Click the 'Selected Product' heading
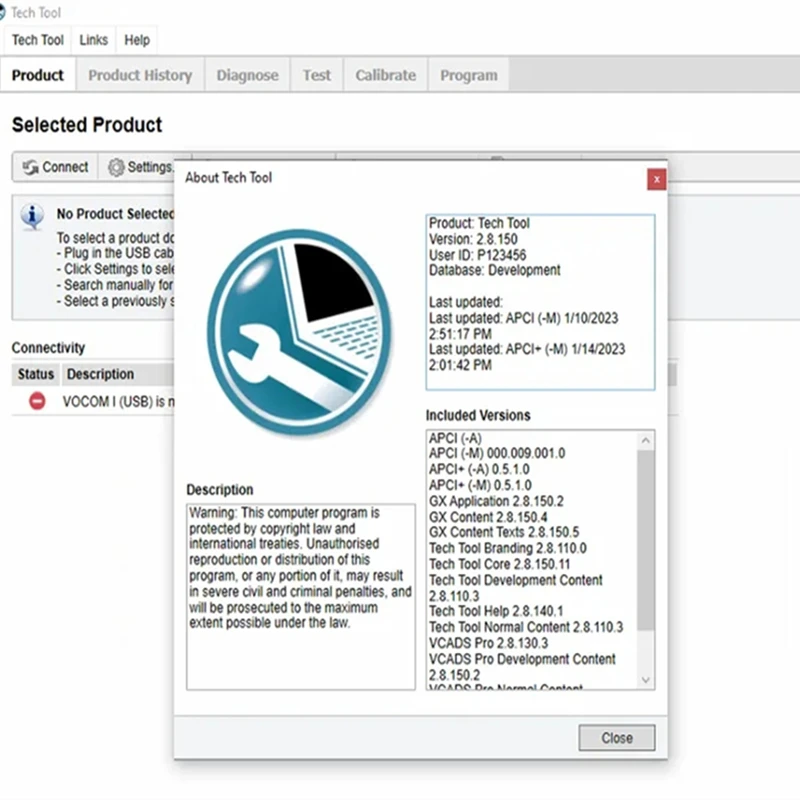This screenshot has height=800, width=800. tap(87, 125)
